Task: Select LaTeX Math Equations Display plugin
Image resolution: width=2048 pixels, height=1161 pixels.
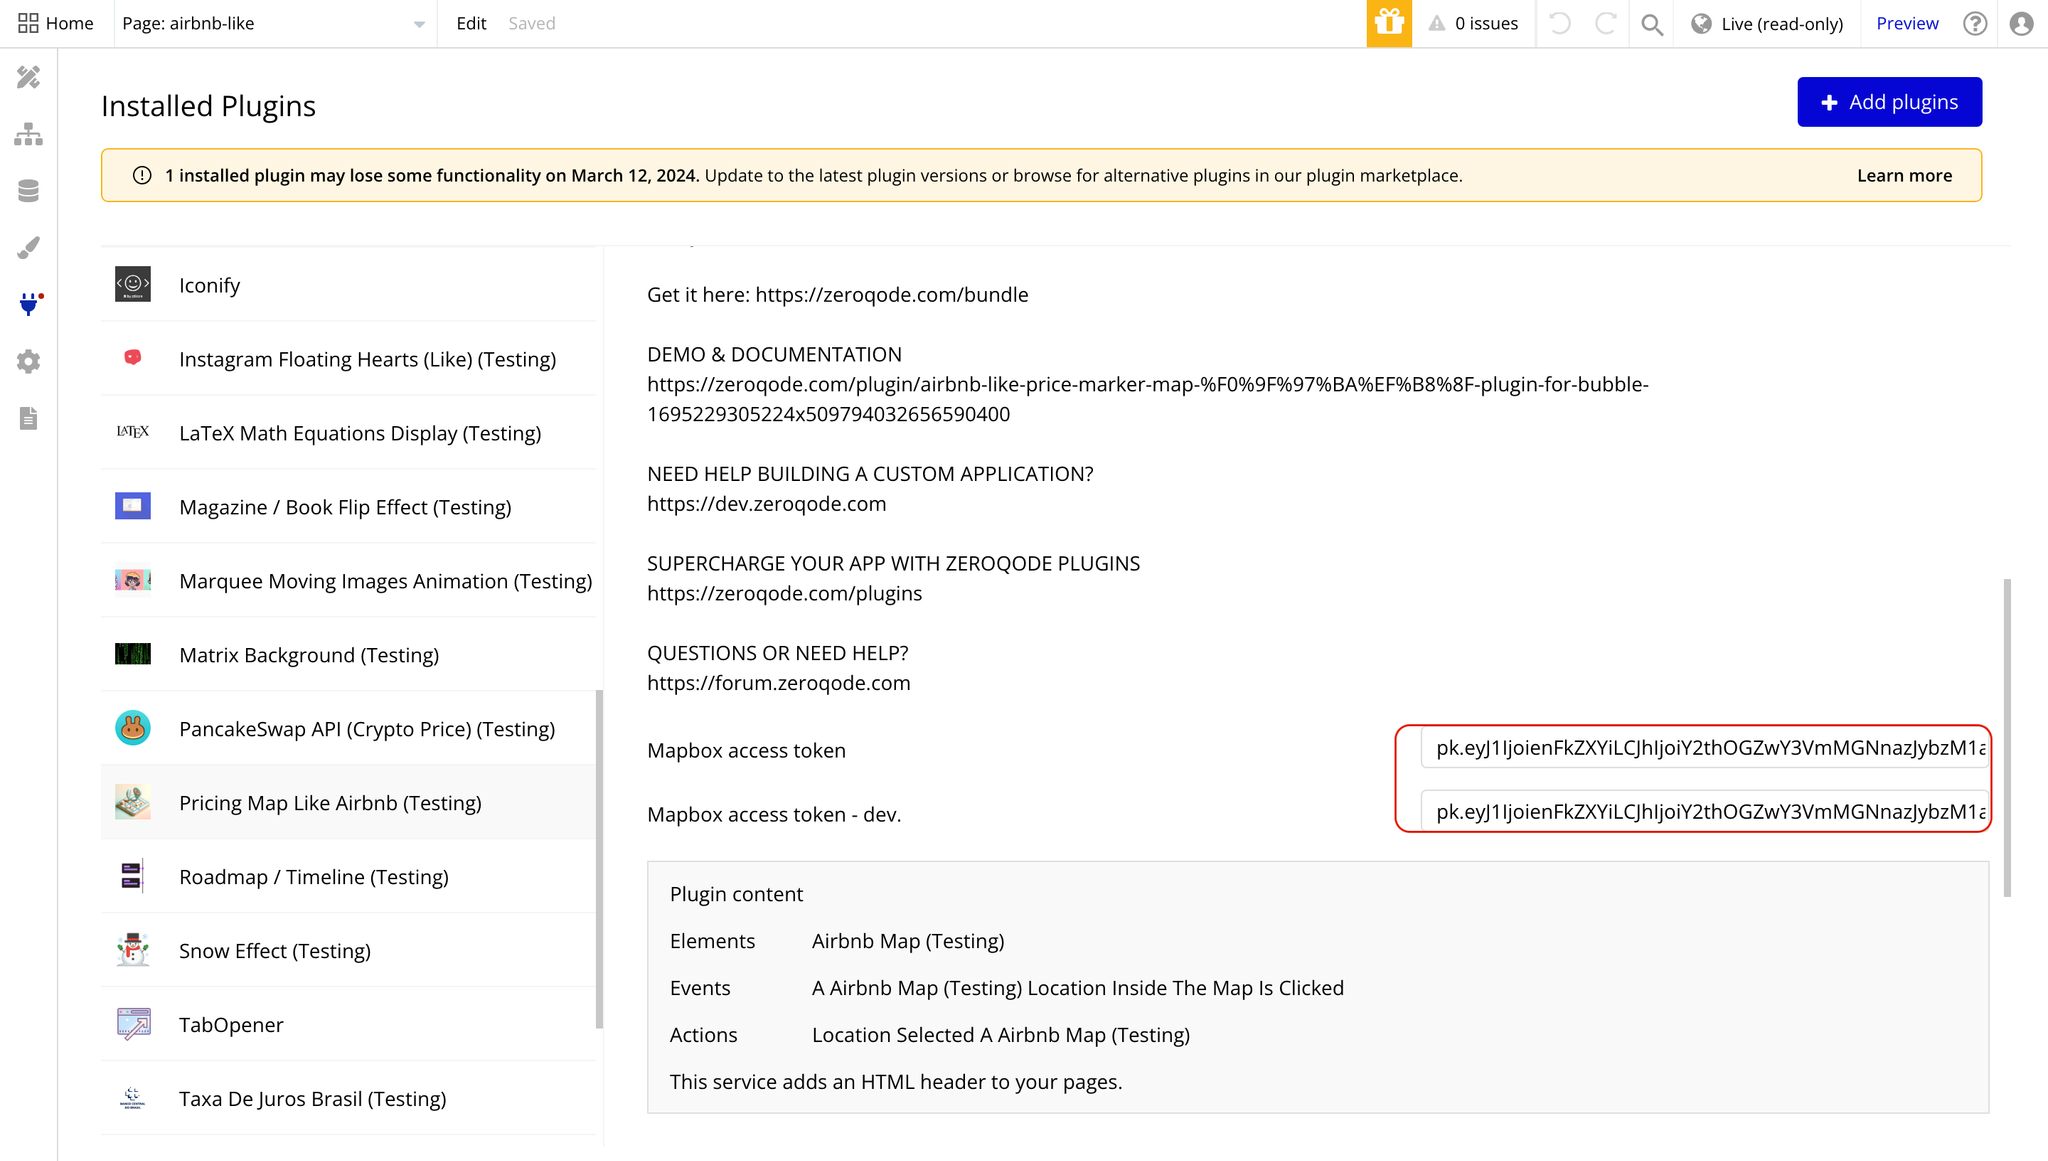Action: [x=360, y=433]
